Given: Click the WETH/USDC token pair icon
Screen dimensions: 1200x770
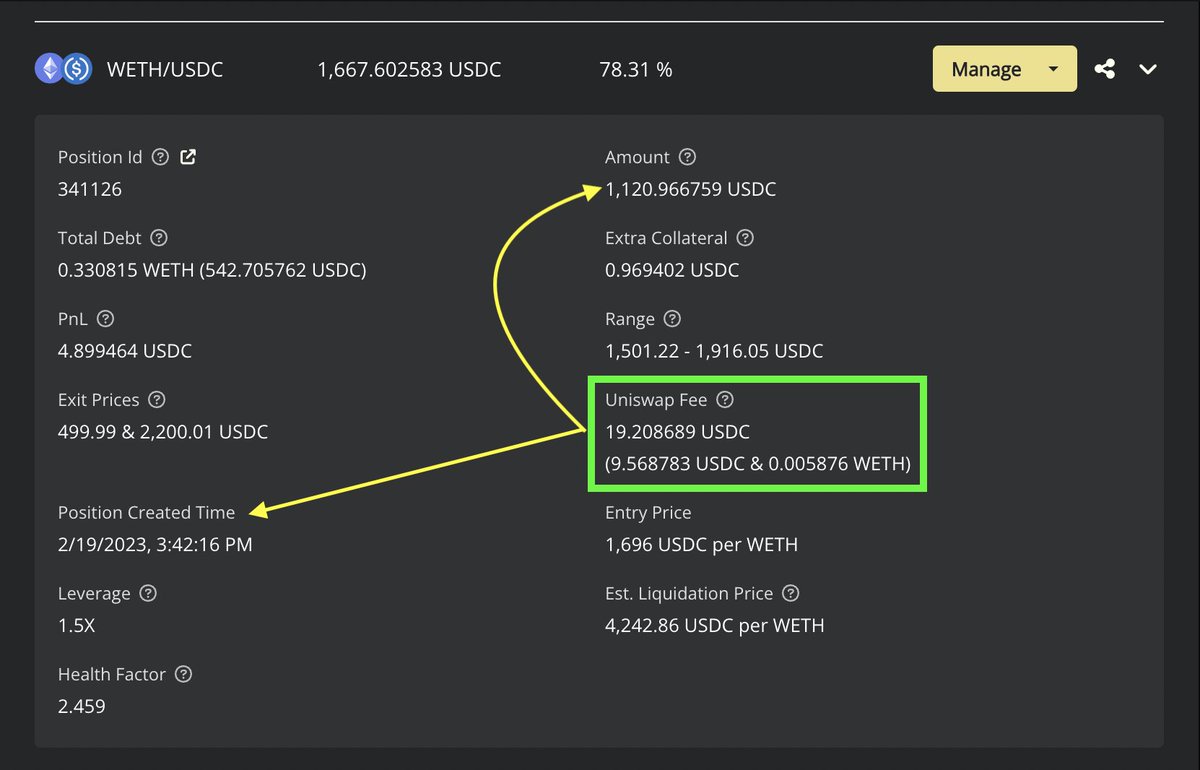Looking at the screenshot, I should 64,69.
